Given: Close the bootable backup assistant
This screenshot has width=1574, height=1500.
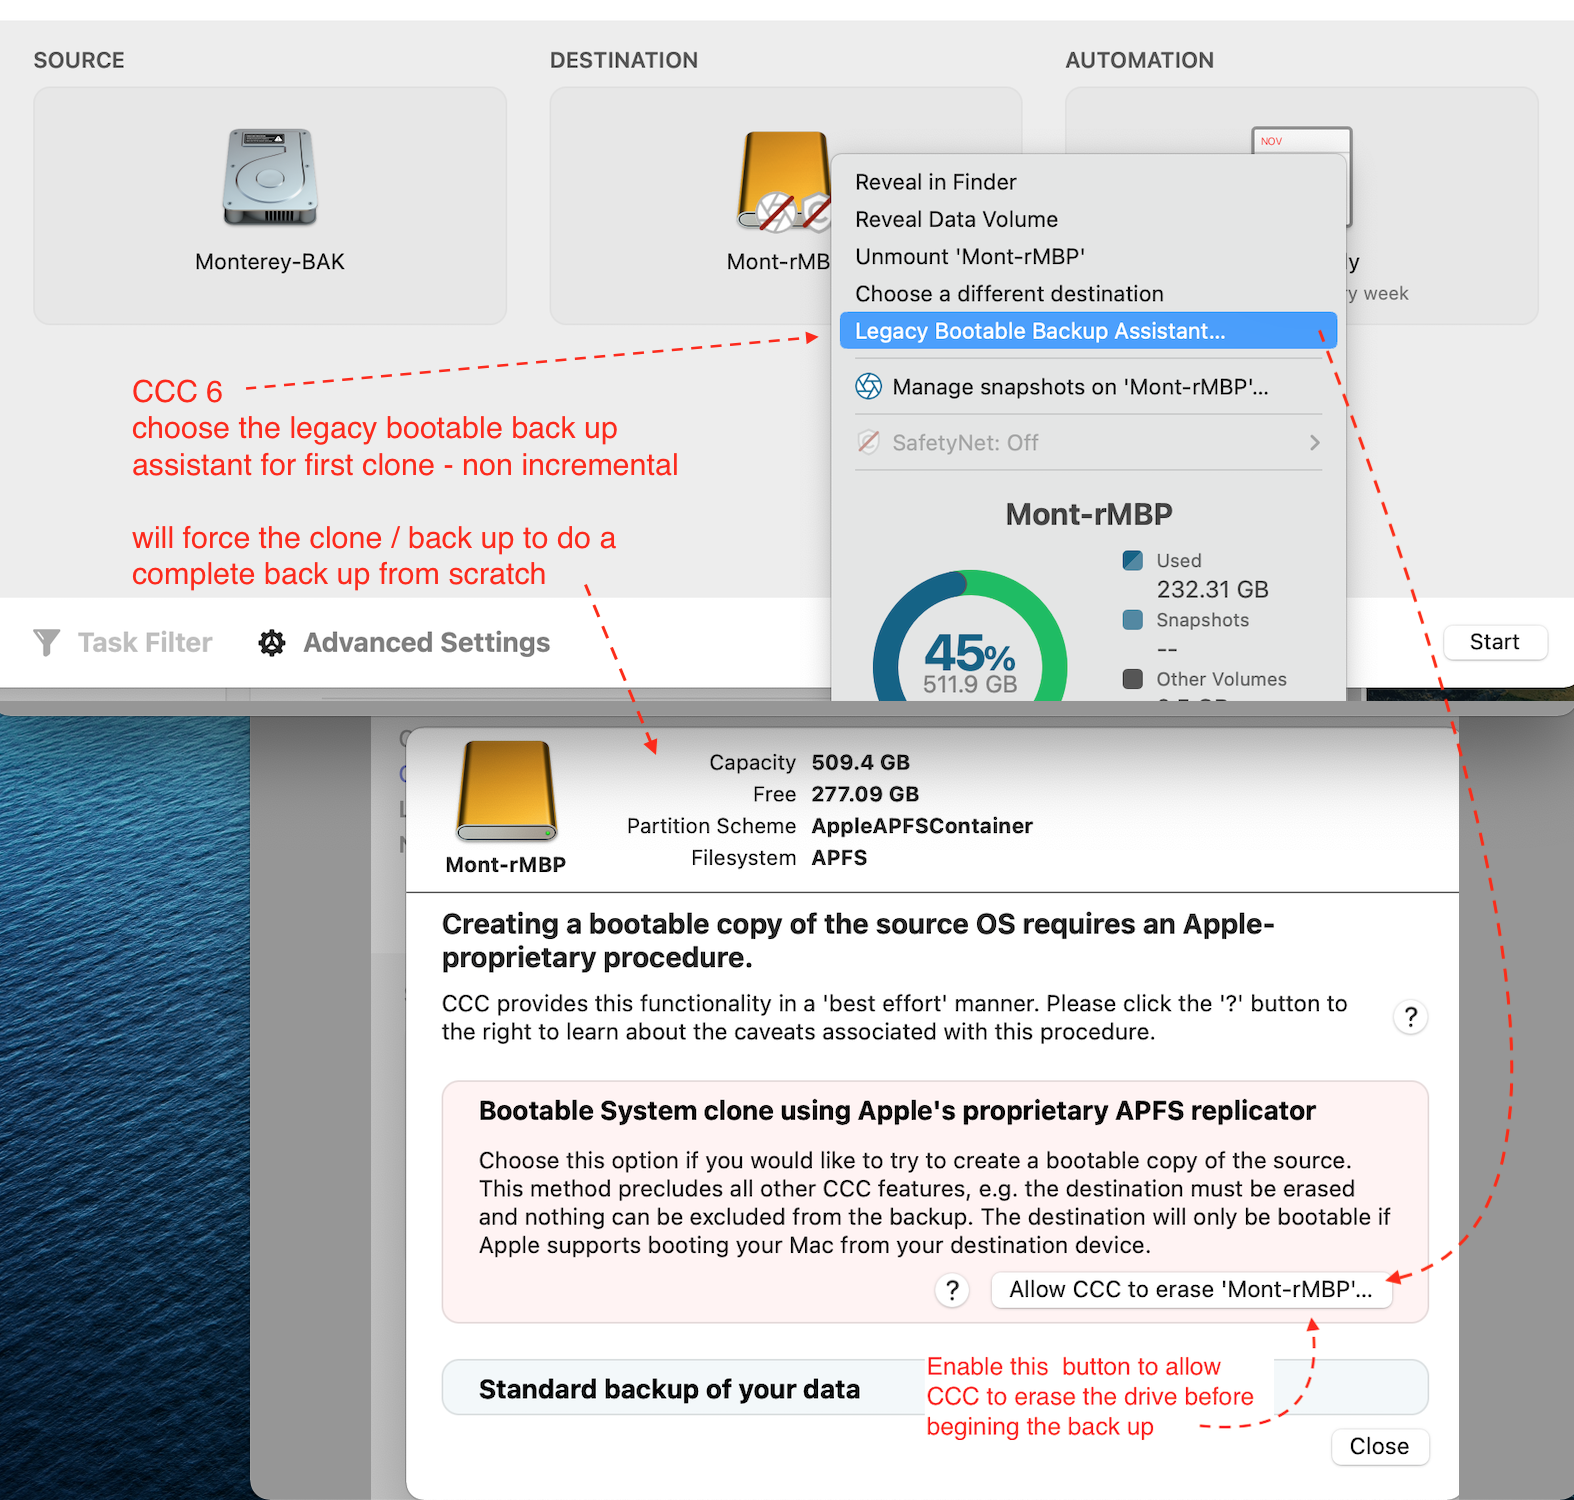Looking at the screenshot, I should click(x=1379, y=1446).
